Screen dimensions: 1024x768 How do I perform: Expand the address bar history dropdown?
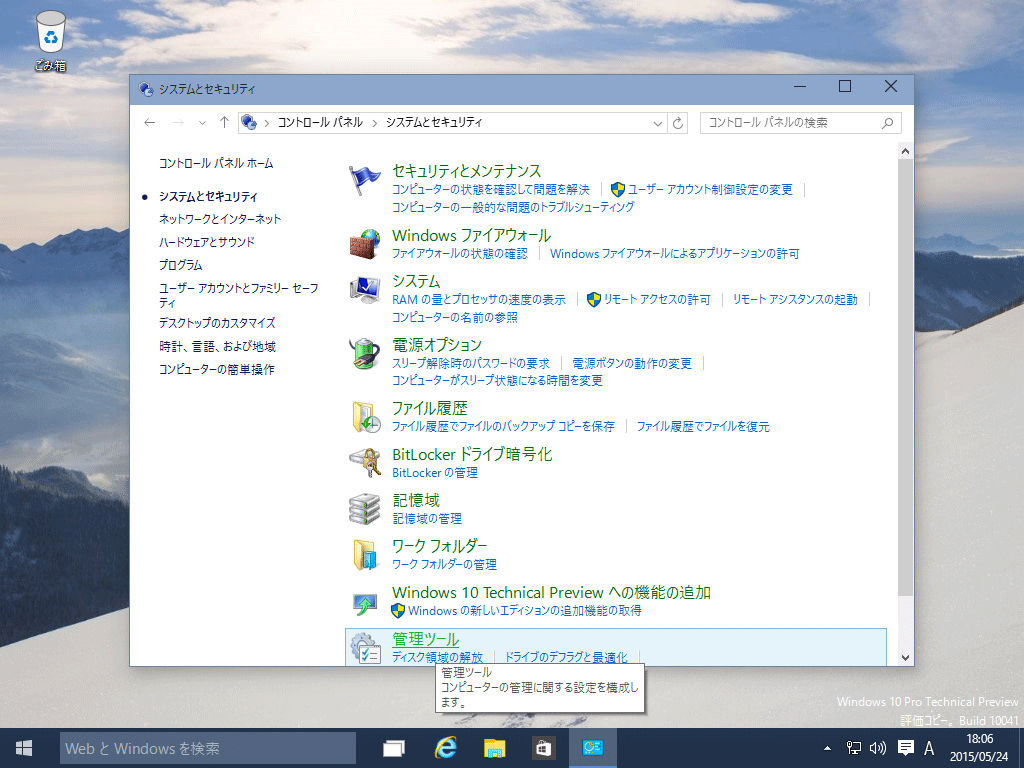658,123
